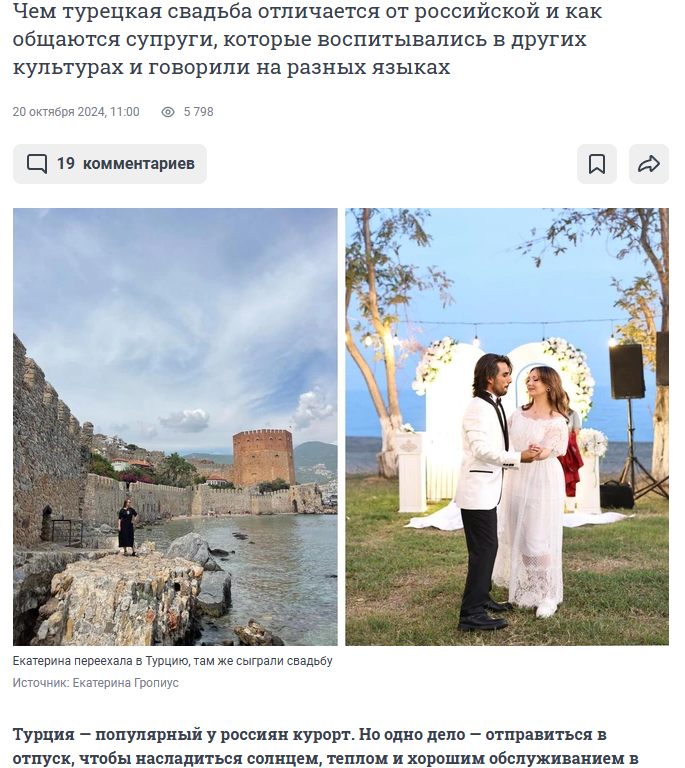Click the lead paragraph starting with Турция
The image size is (685, 768).
326,746
